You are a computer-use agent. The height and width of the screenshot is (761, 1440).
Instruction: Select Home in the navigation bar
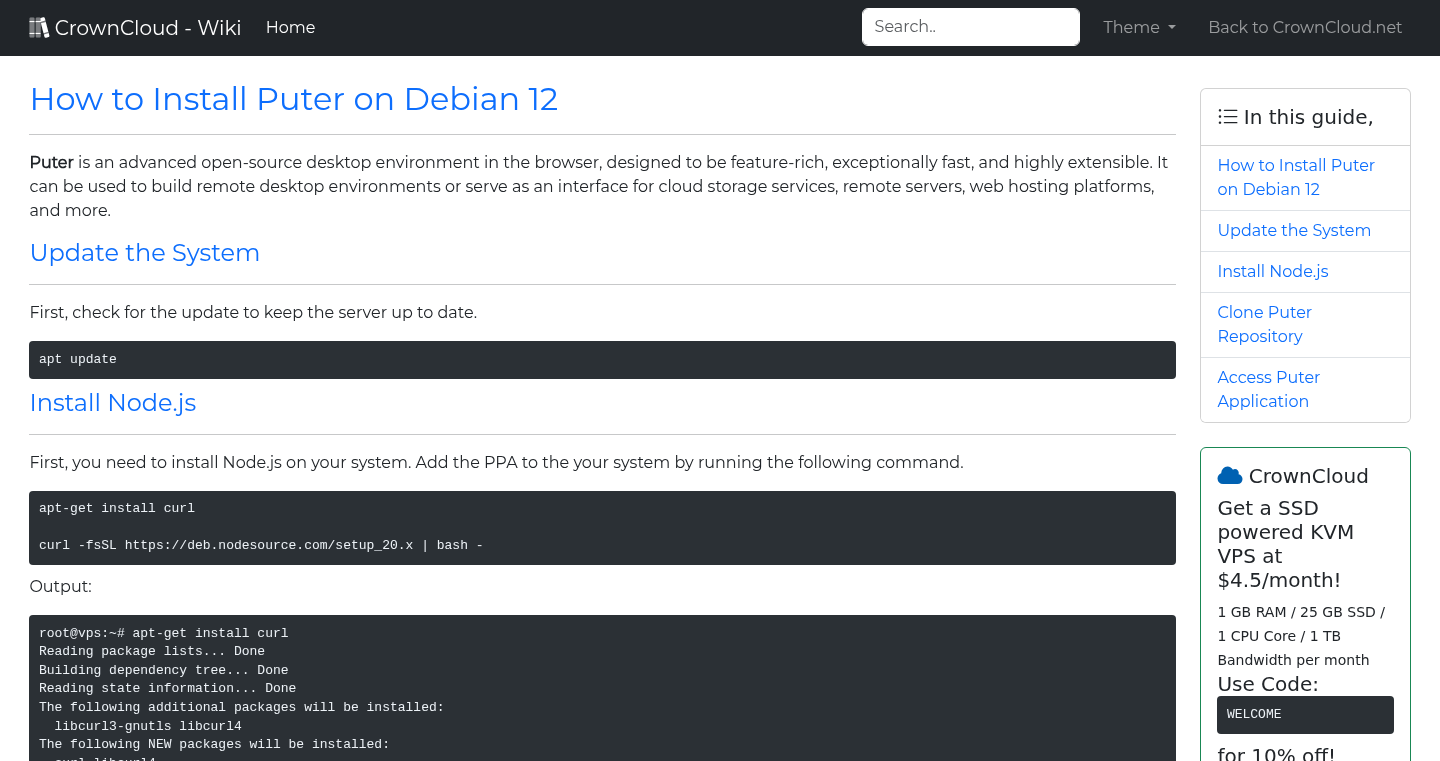tap(290, 27)
